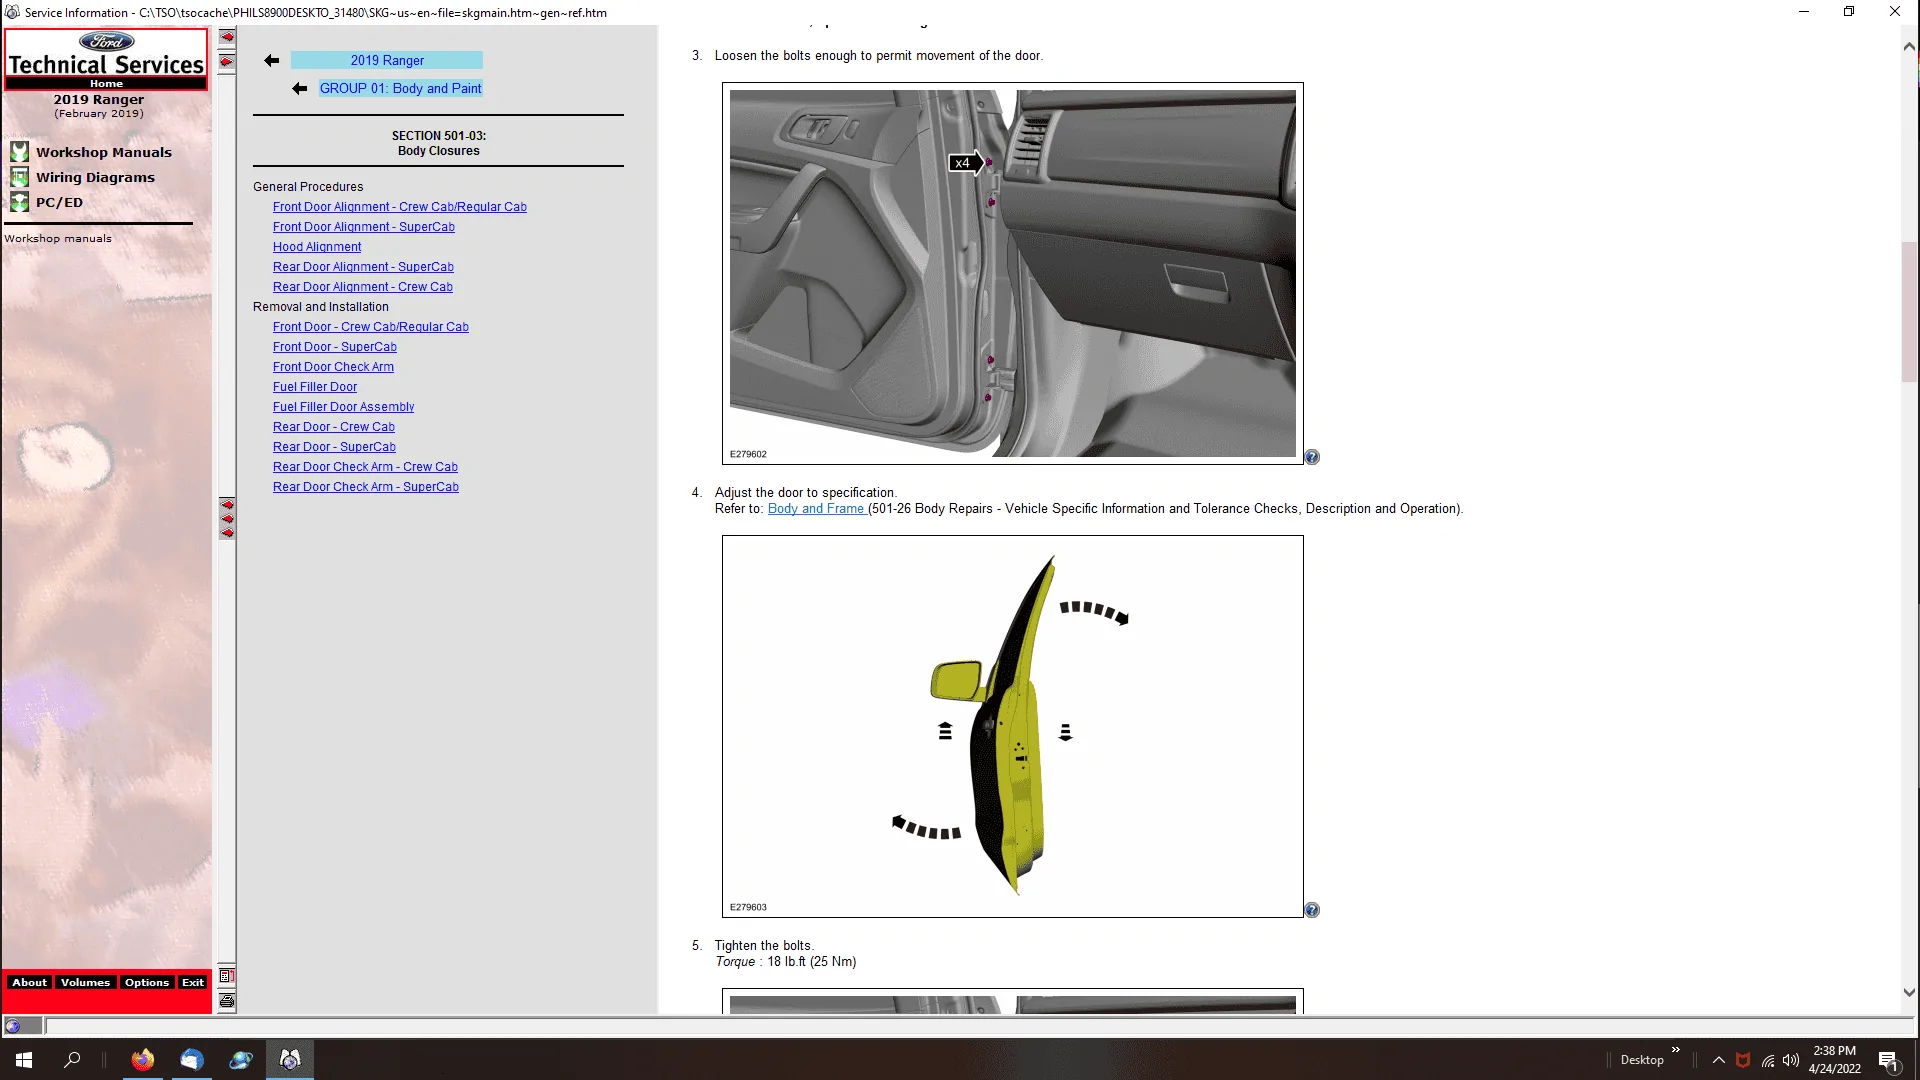Click the Desktop toolbar label in taskbar

click(1642, 1060)
